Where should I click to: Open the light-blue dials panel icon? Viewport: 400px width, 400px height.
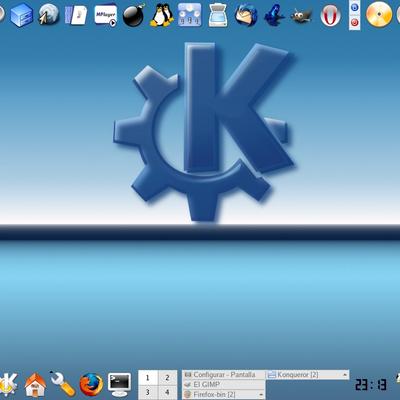click(189, 15)
